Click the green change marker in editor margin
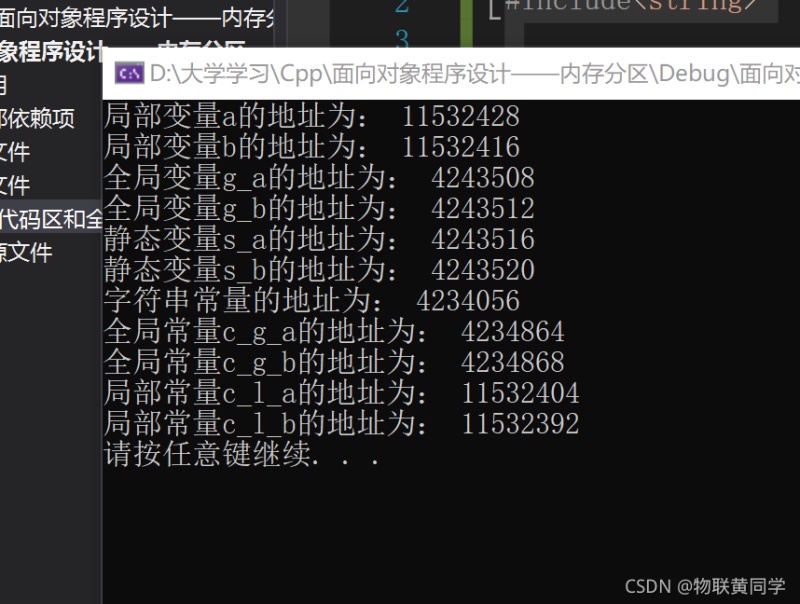The height and width of the screenshot is (604, 800). click(466, 23)
